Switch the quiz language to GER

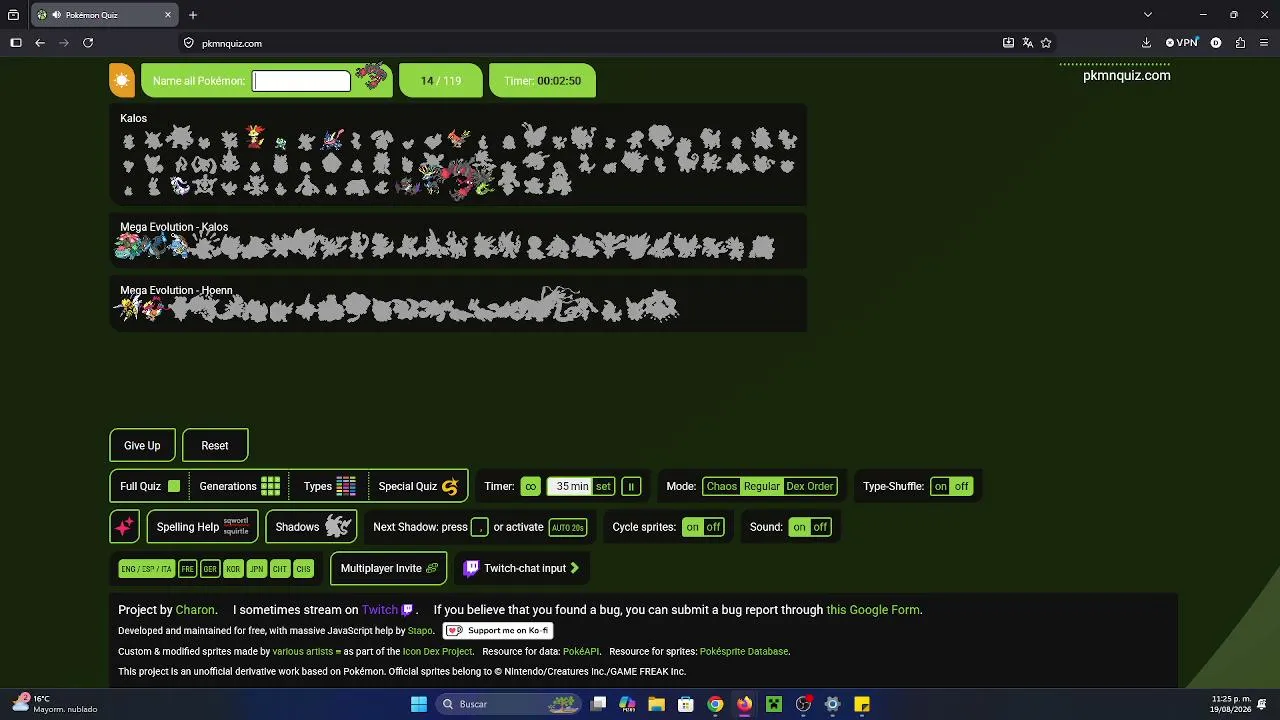click(210, 569)
